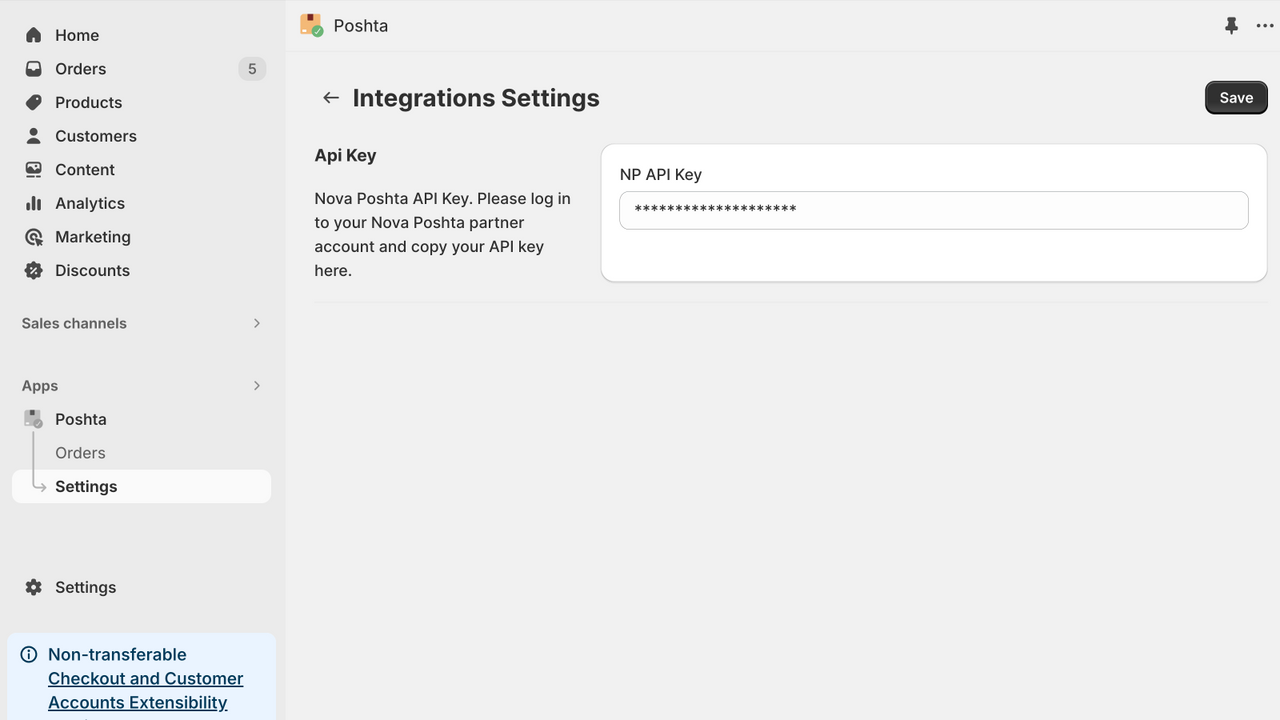Click the Orders inbox icon
The width and height of the screenshot is (1280, 720).
pyautogui.click(x=34, y=69)
